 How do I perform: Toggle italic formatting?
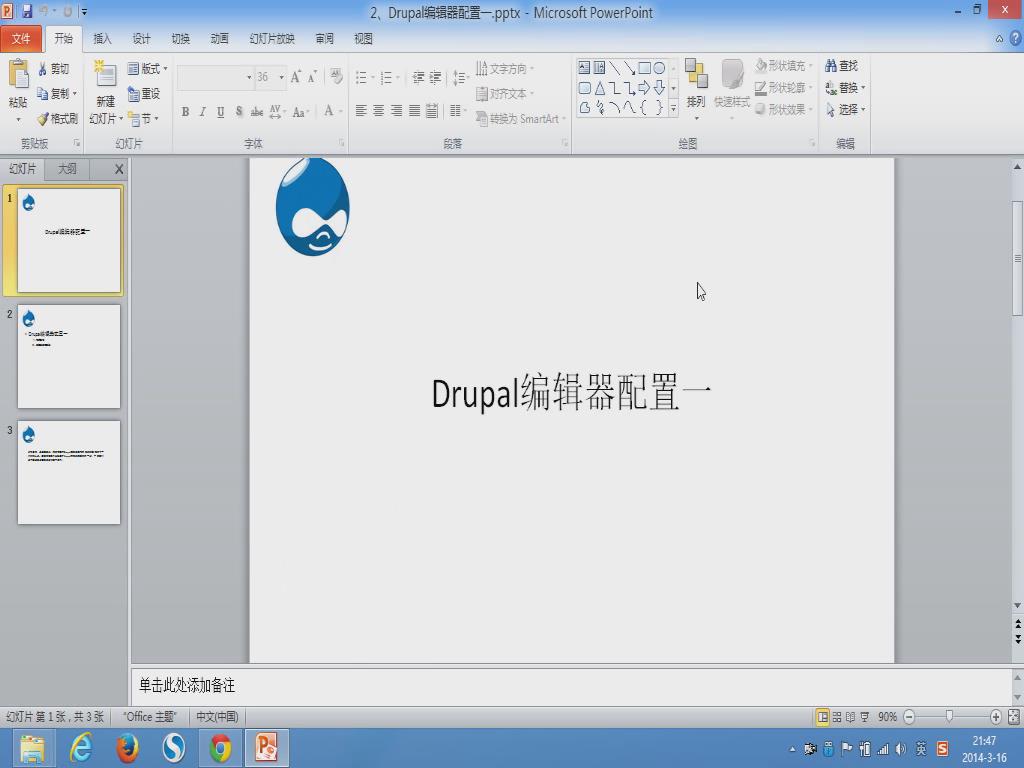coord(203,112)
